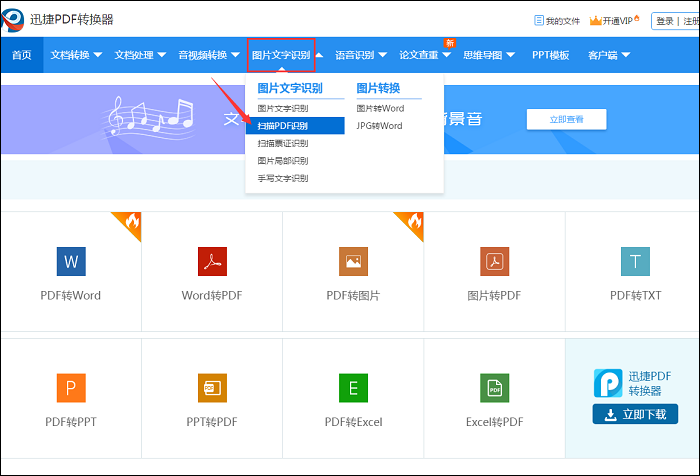Click the 图片转换 column heading
Image resolution: width=700 pixels, height=476 pixels.
click(x=378, y=88)
